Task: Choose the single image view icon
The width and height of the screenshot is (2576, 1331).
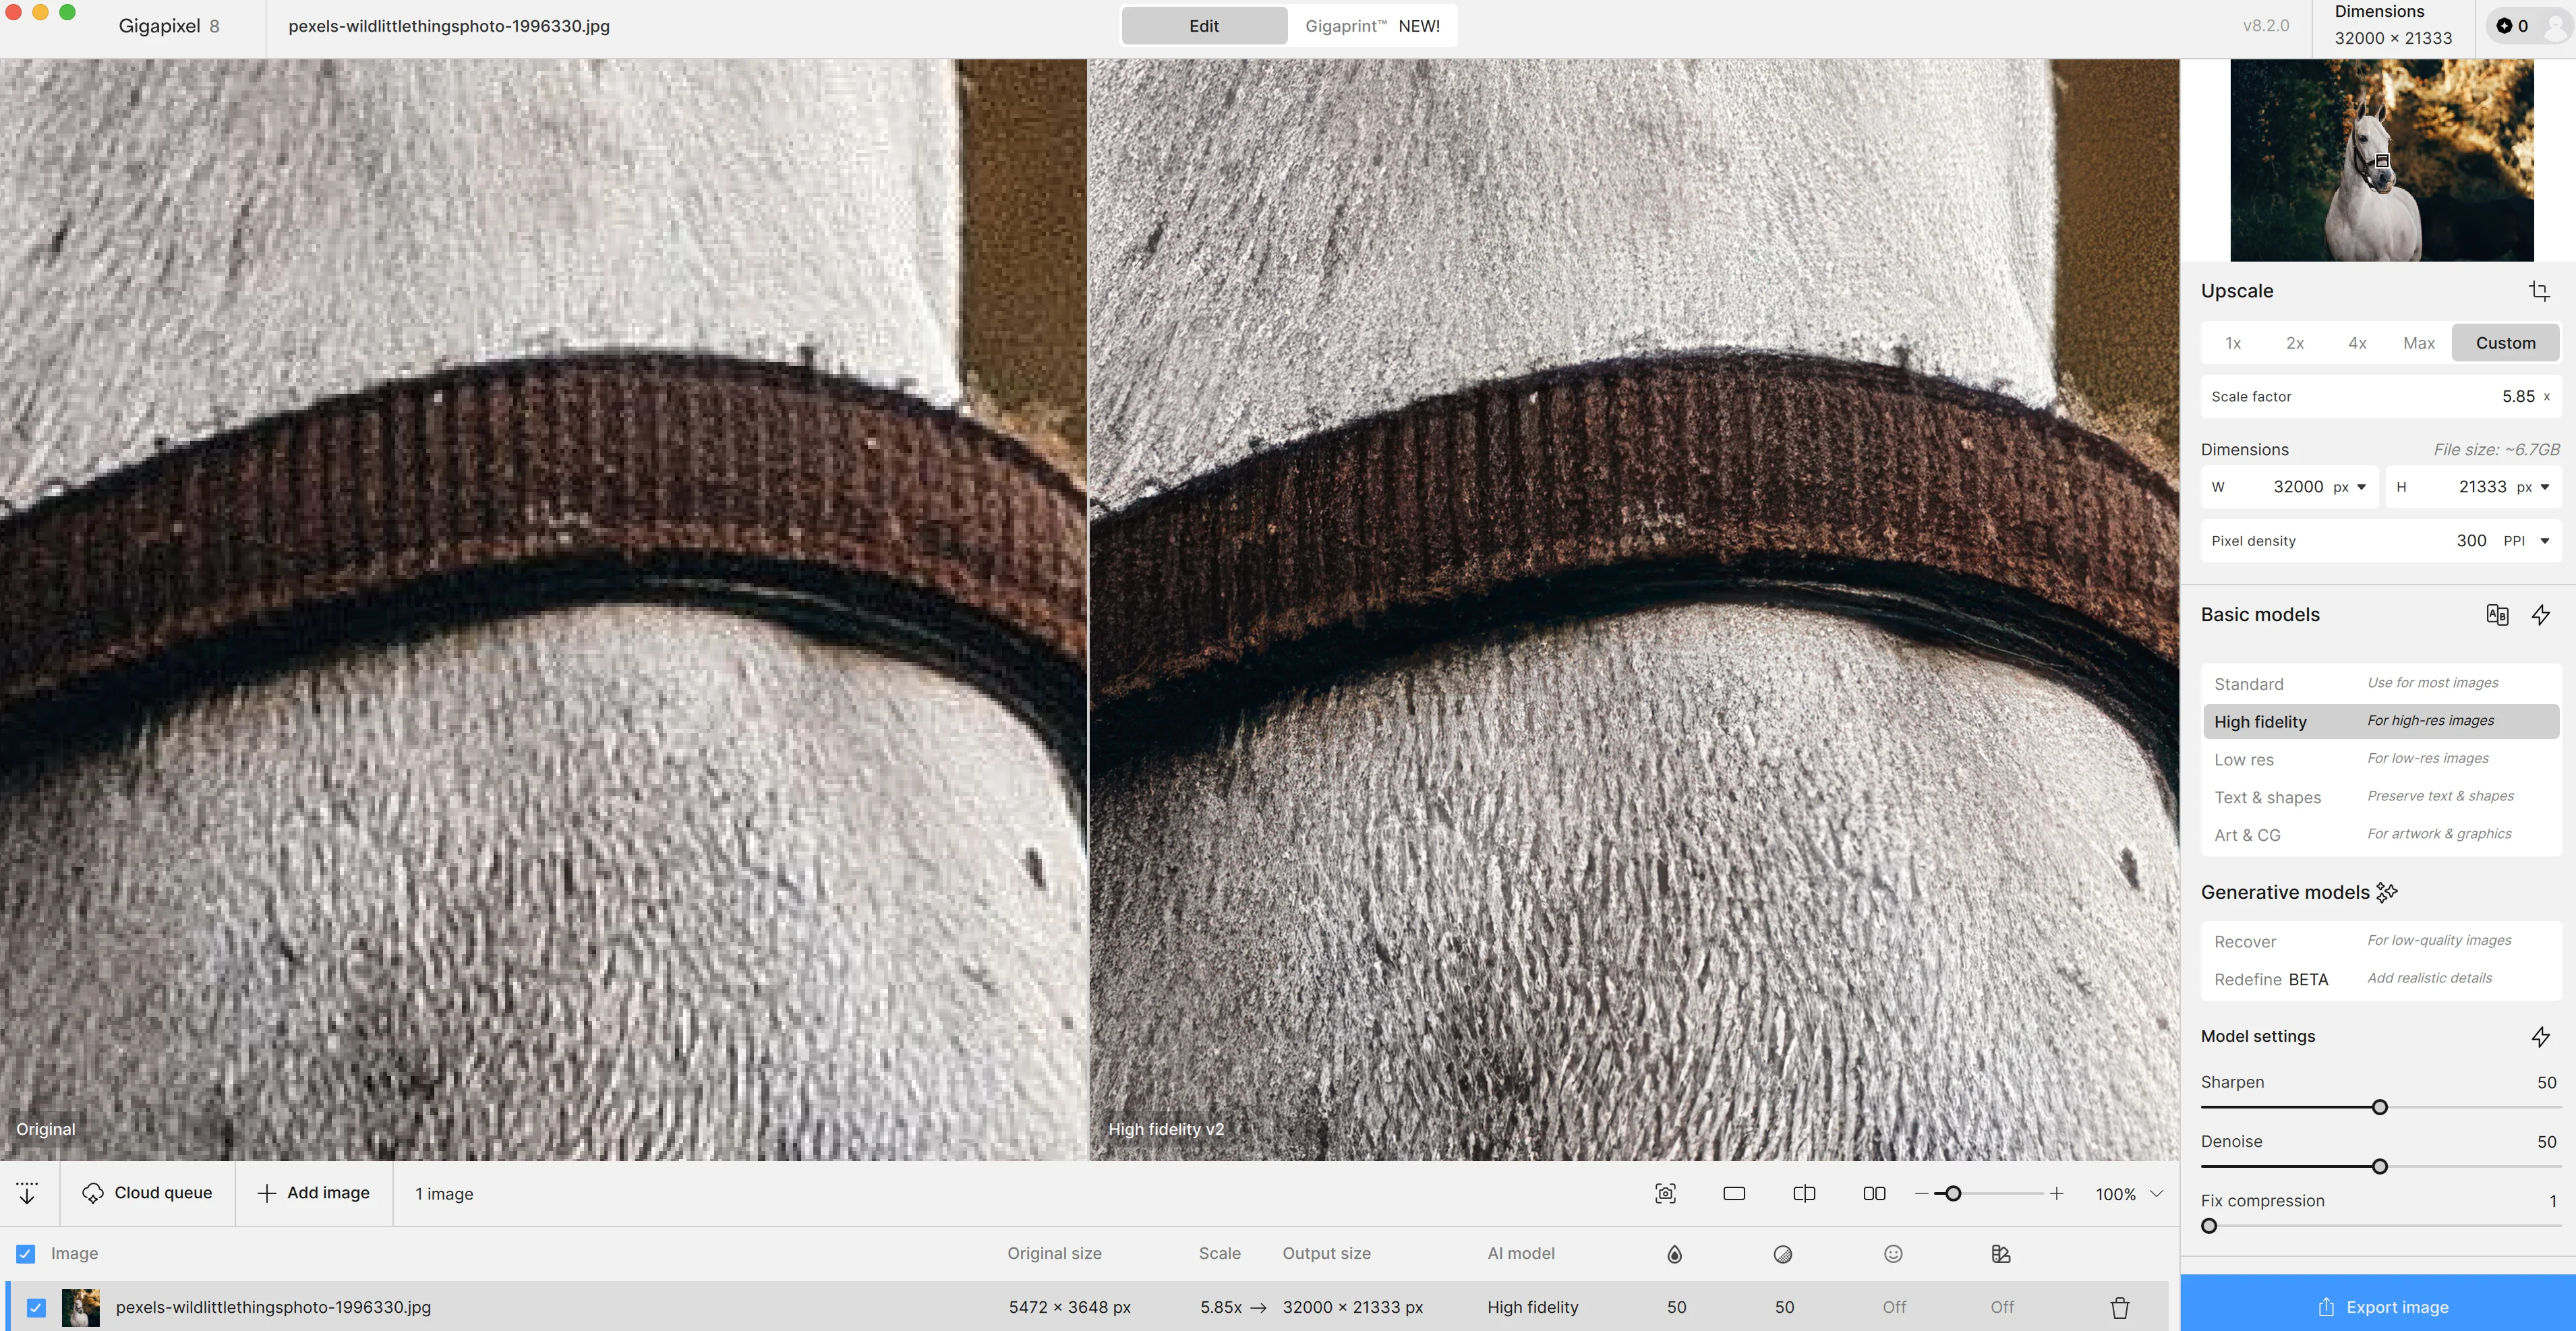Action: click(x=1734, y=1193)
